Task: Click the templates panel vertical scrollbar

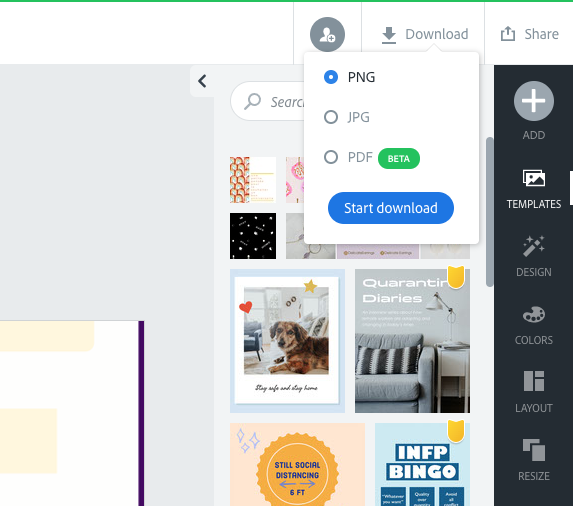Action: coord(490,212)
